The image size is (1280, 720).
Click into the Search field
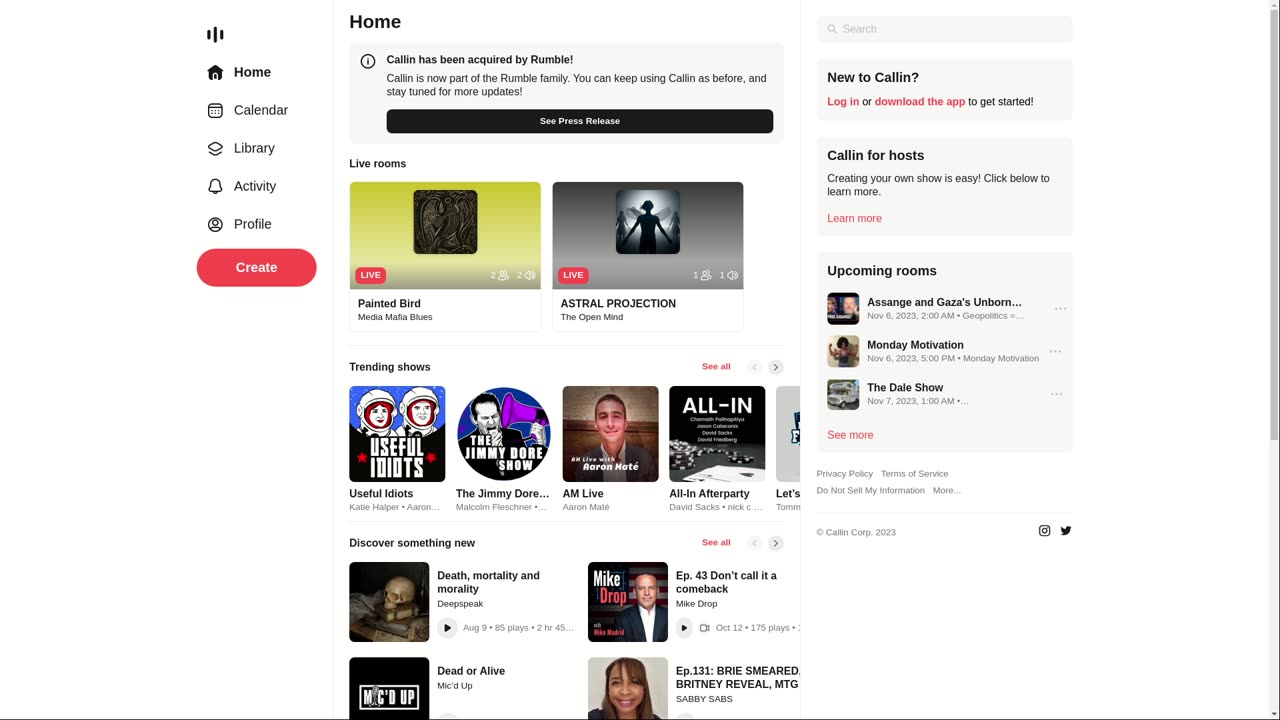944,29
